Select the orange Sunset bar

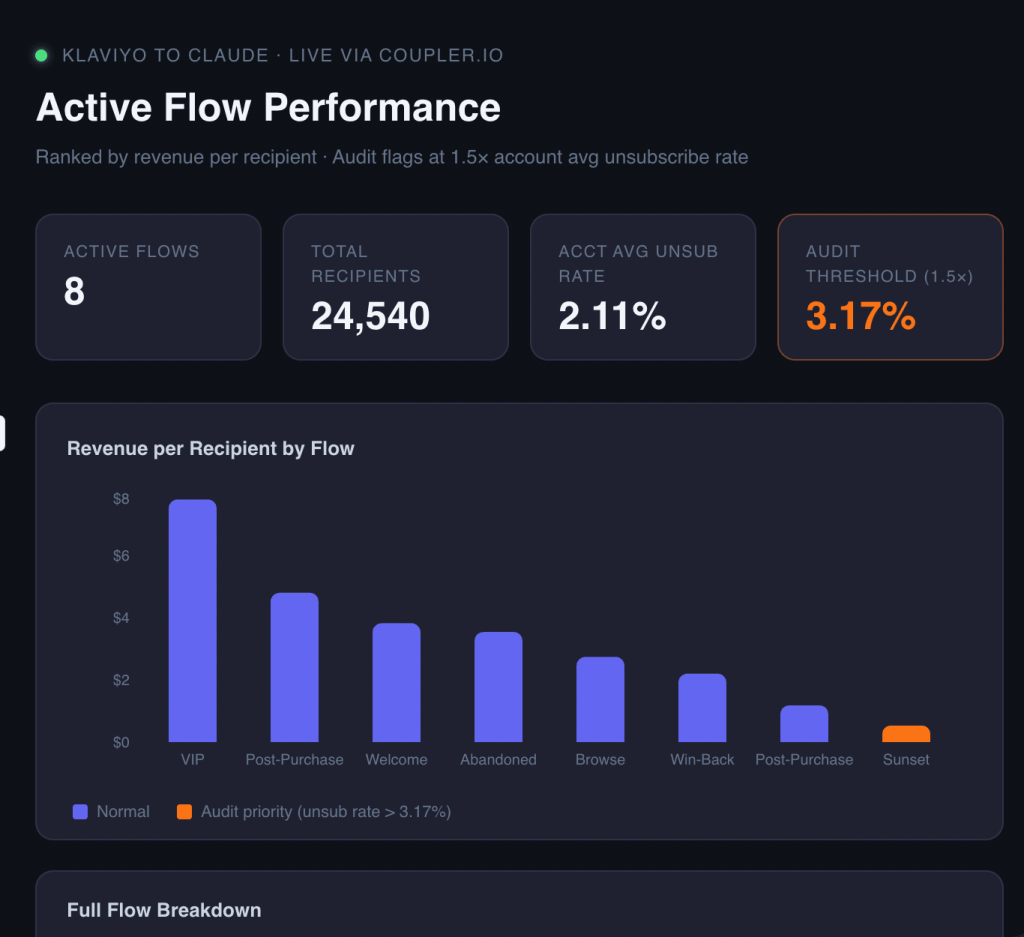point(906,734)
